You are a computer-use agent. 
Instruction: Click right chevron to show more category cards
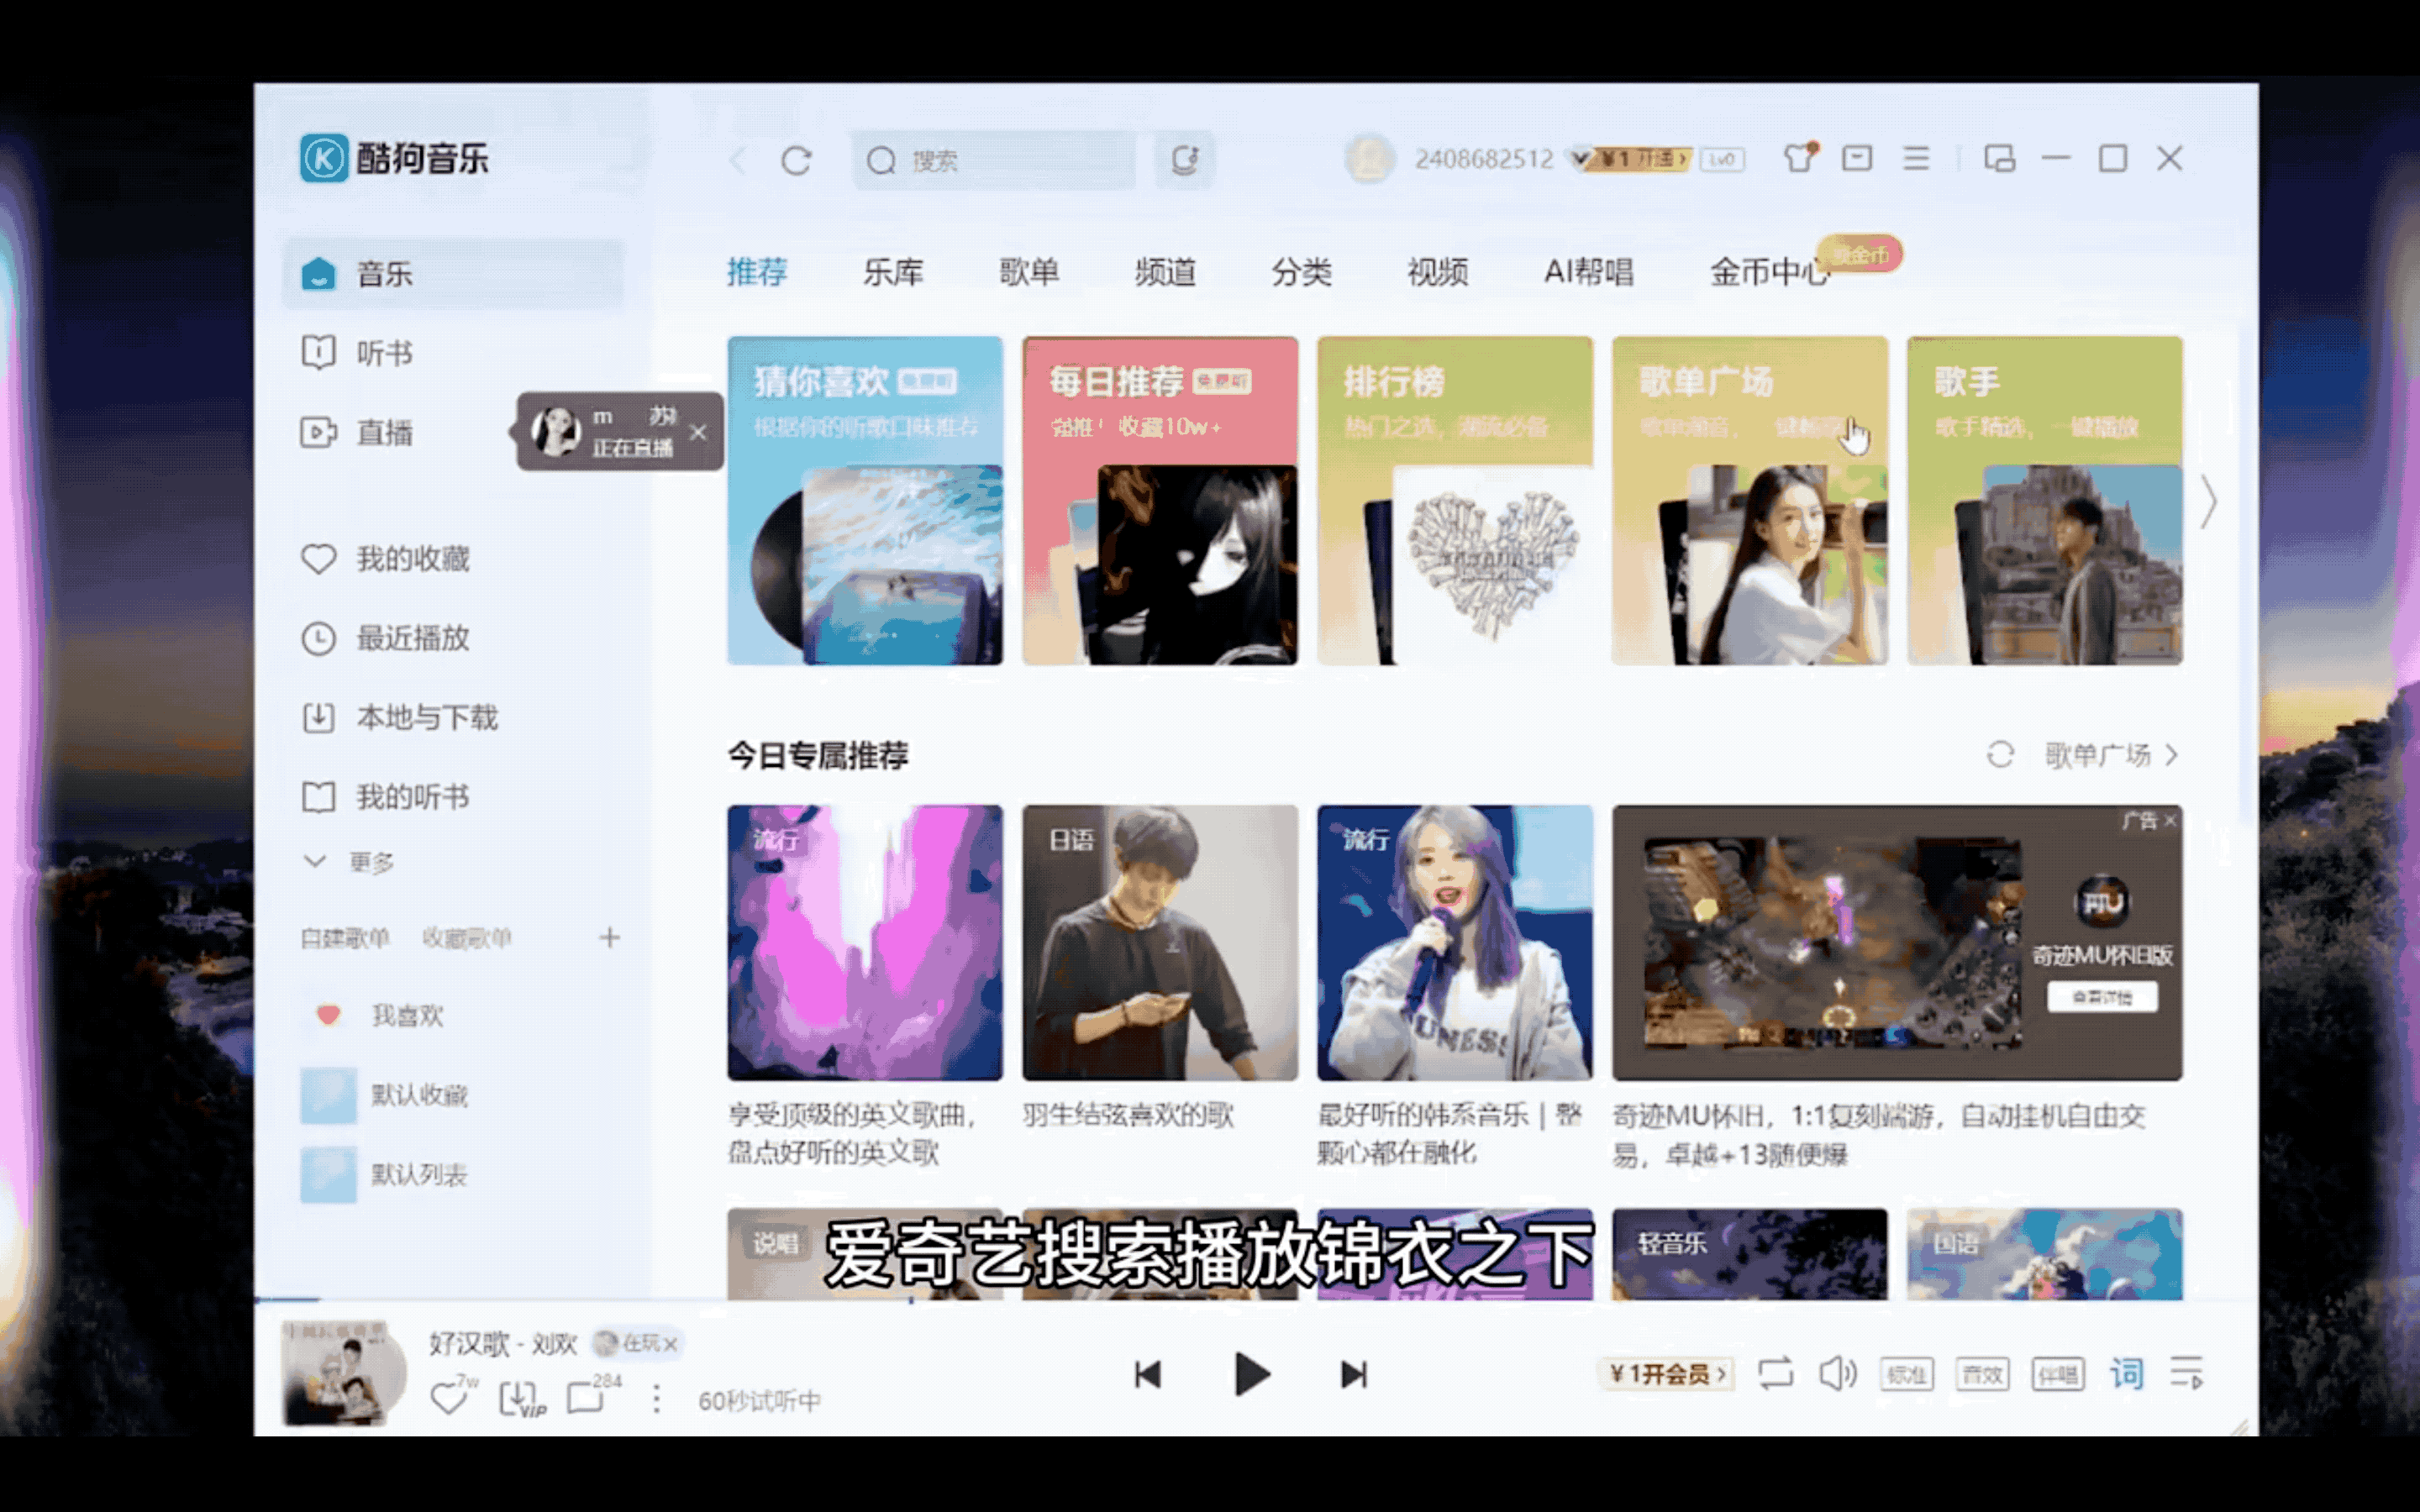click(x=2208, y=502)
